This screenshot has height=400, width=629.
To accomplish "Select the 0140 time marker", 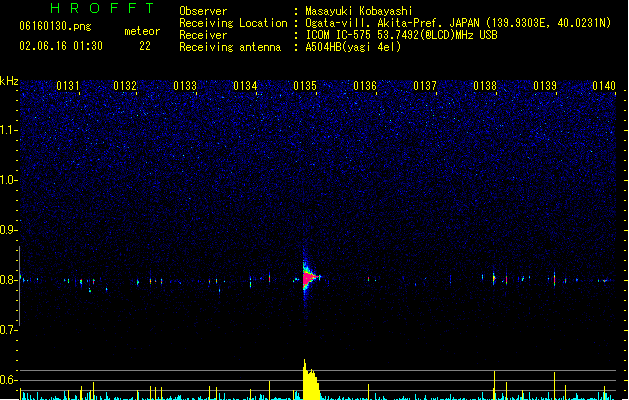I will click(604, 86).
